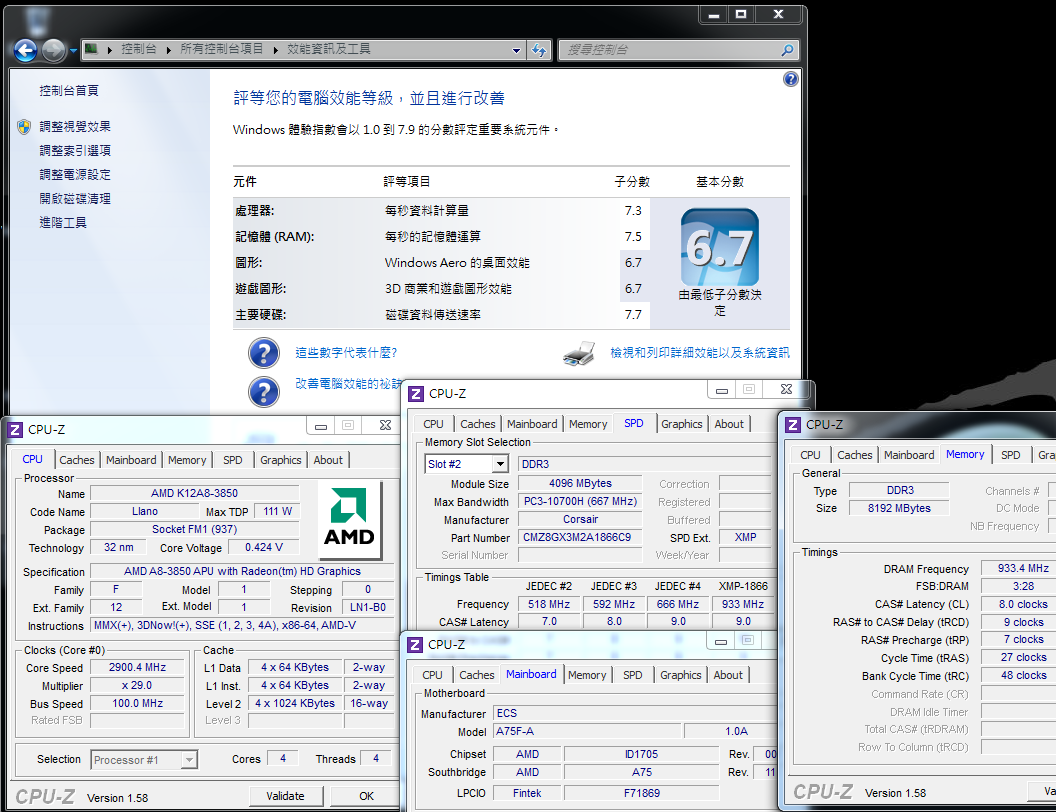1056x812 pixels.
Task: Click the A75F-A motherboard model value
Action: tap(587, 731)
